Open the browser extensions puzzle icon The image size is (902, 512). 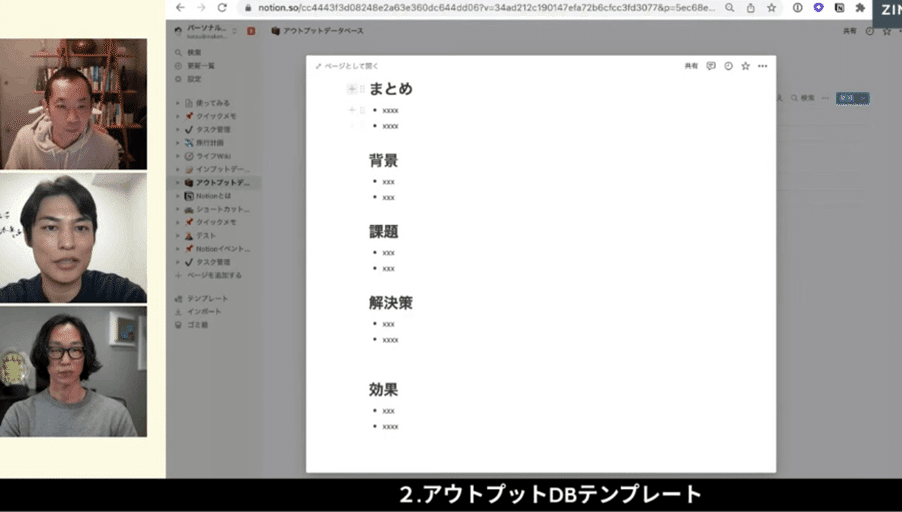859,8
